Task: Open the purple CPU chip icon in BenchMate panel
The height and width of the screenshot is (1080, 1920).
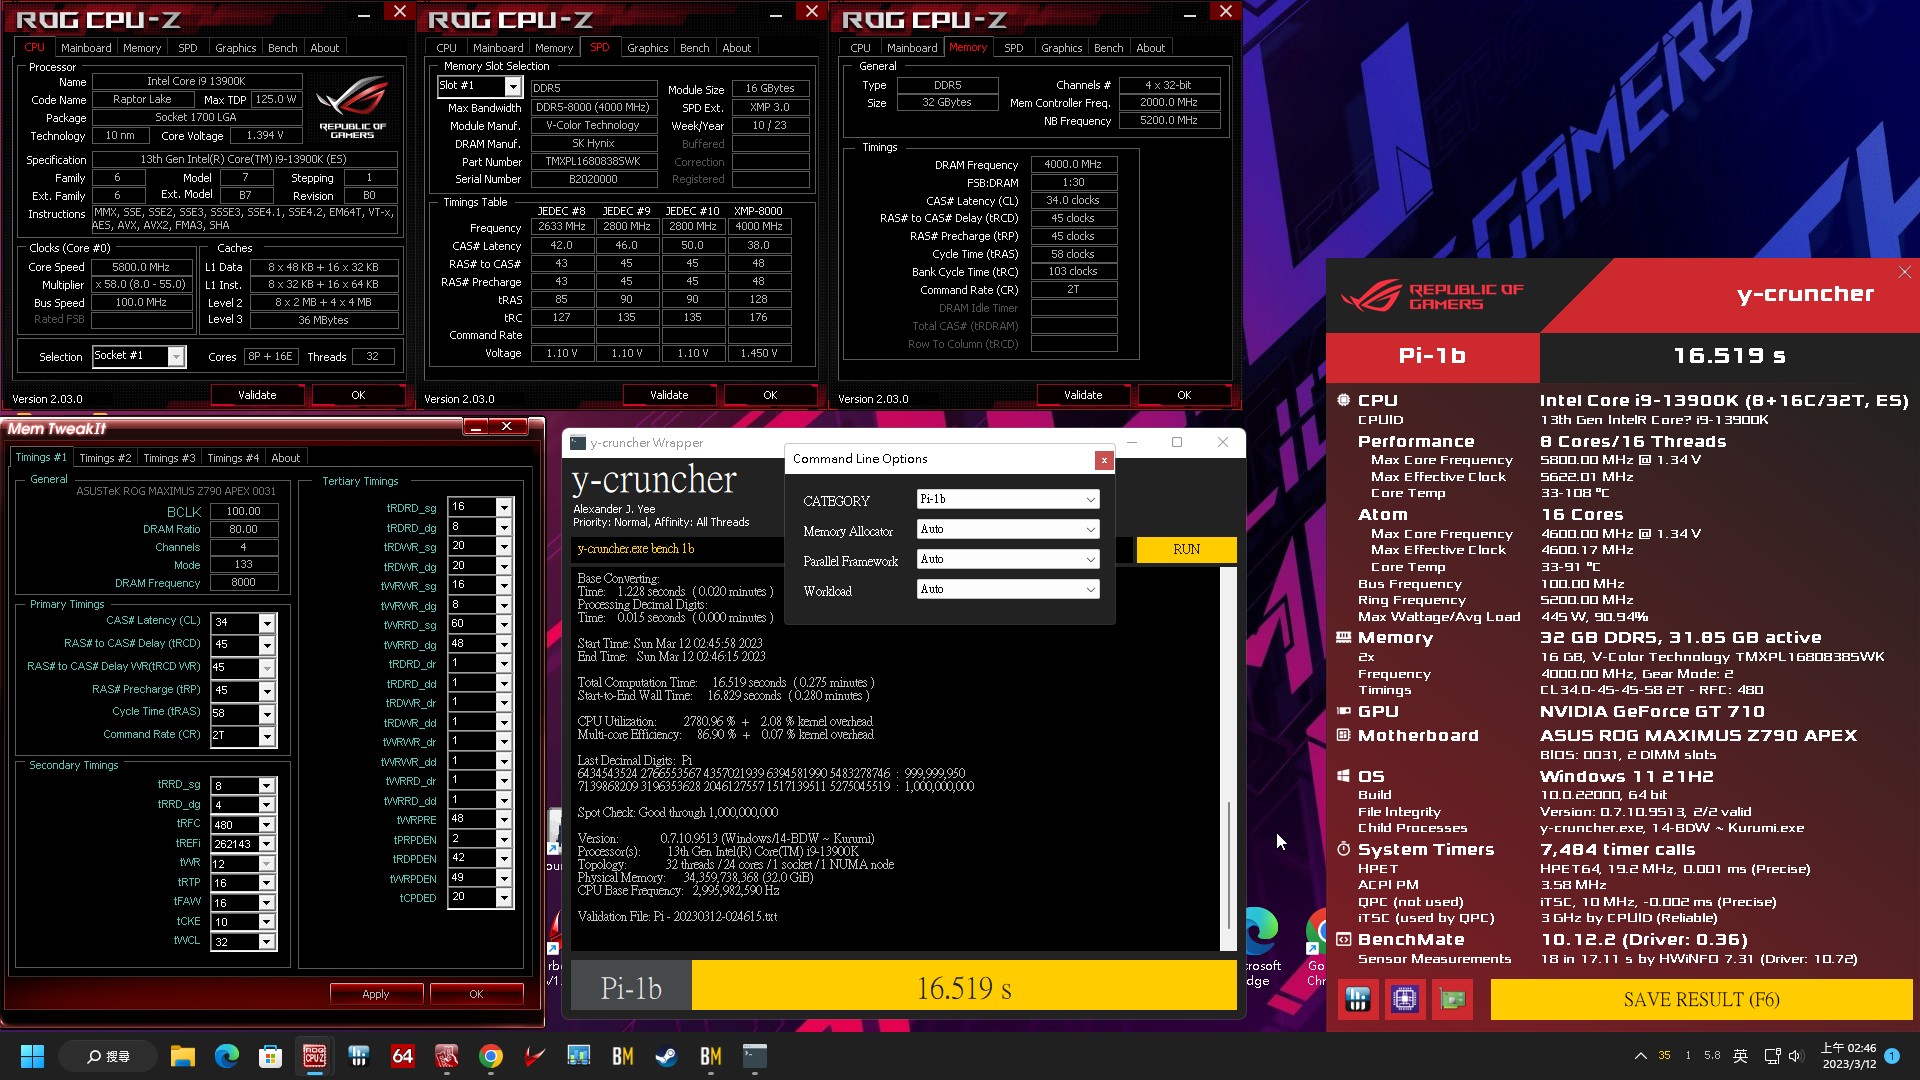Action: coord(1405,999)
